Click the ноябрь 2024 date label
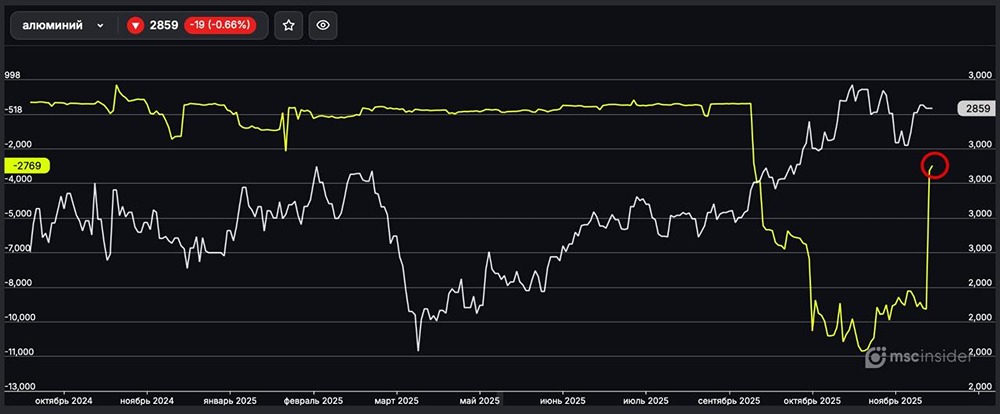 tap(147, 401)
